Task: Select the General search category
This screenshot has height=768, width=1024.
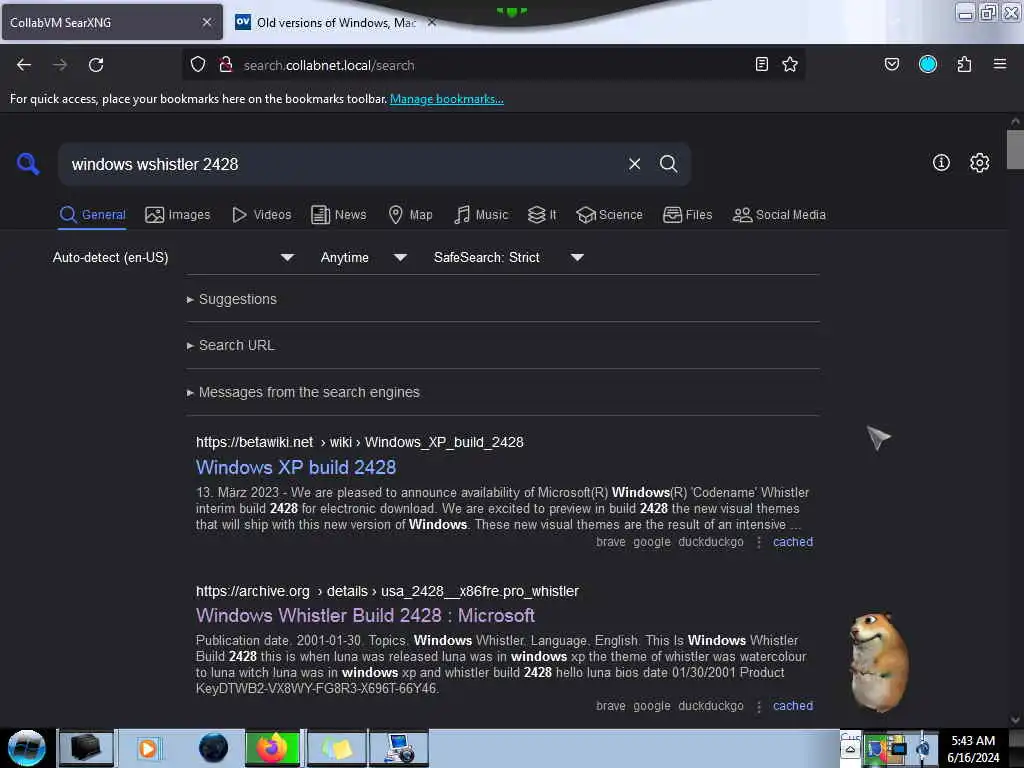Action: (92, 215)
